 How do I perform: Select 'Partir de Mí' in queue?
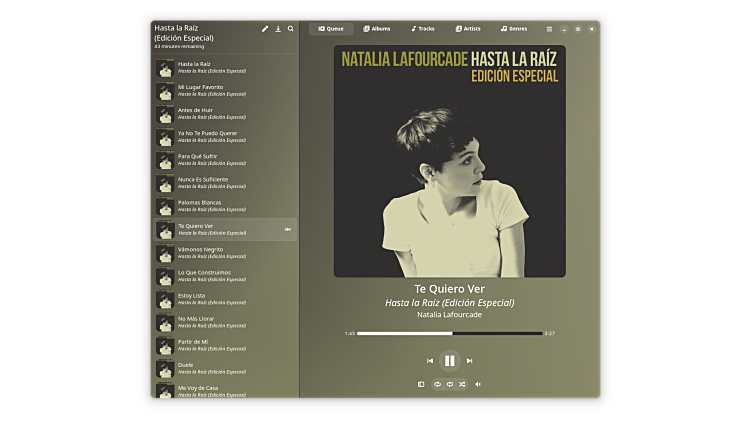[225, 345]
